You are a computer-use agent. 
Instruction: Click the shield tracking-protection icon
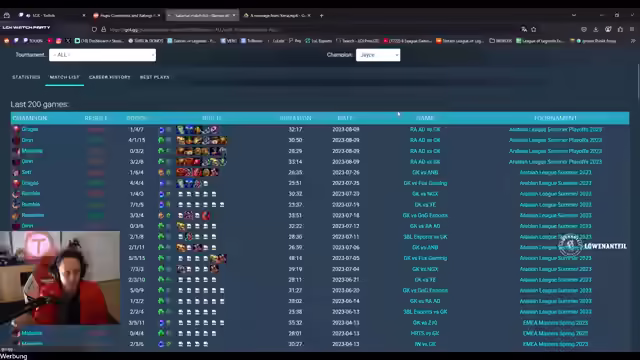94,29
